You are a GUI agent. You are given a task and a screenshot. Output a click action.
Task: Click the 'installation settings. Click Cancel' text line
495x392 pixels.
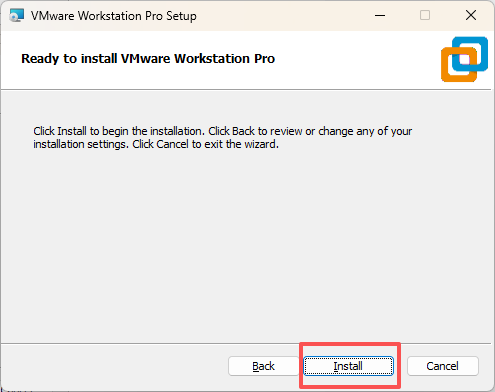coord(156,144)
